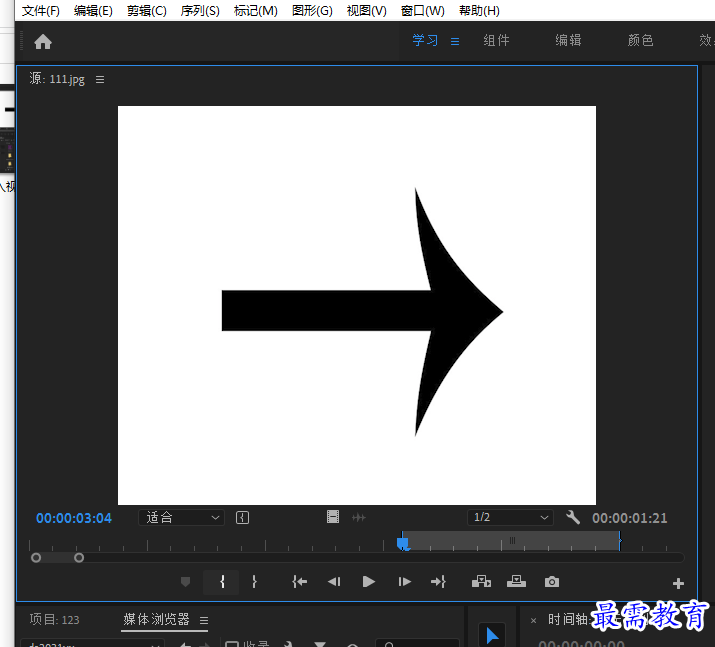
Task: Go to the Home screen icon
Action: pos(43,41)
